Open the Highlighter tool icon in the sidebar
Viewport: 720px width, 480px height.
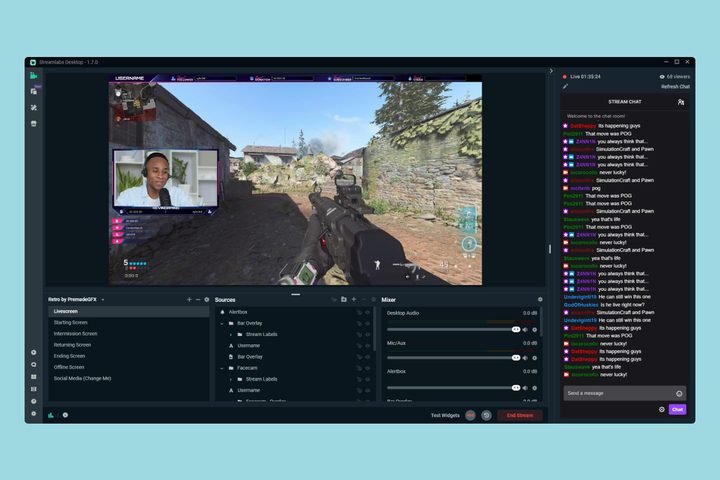34,107
